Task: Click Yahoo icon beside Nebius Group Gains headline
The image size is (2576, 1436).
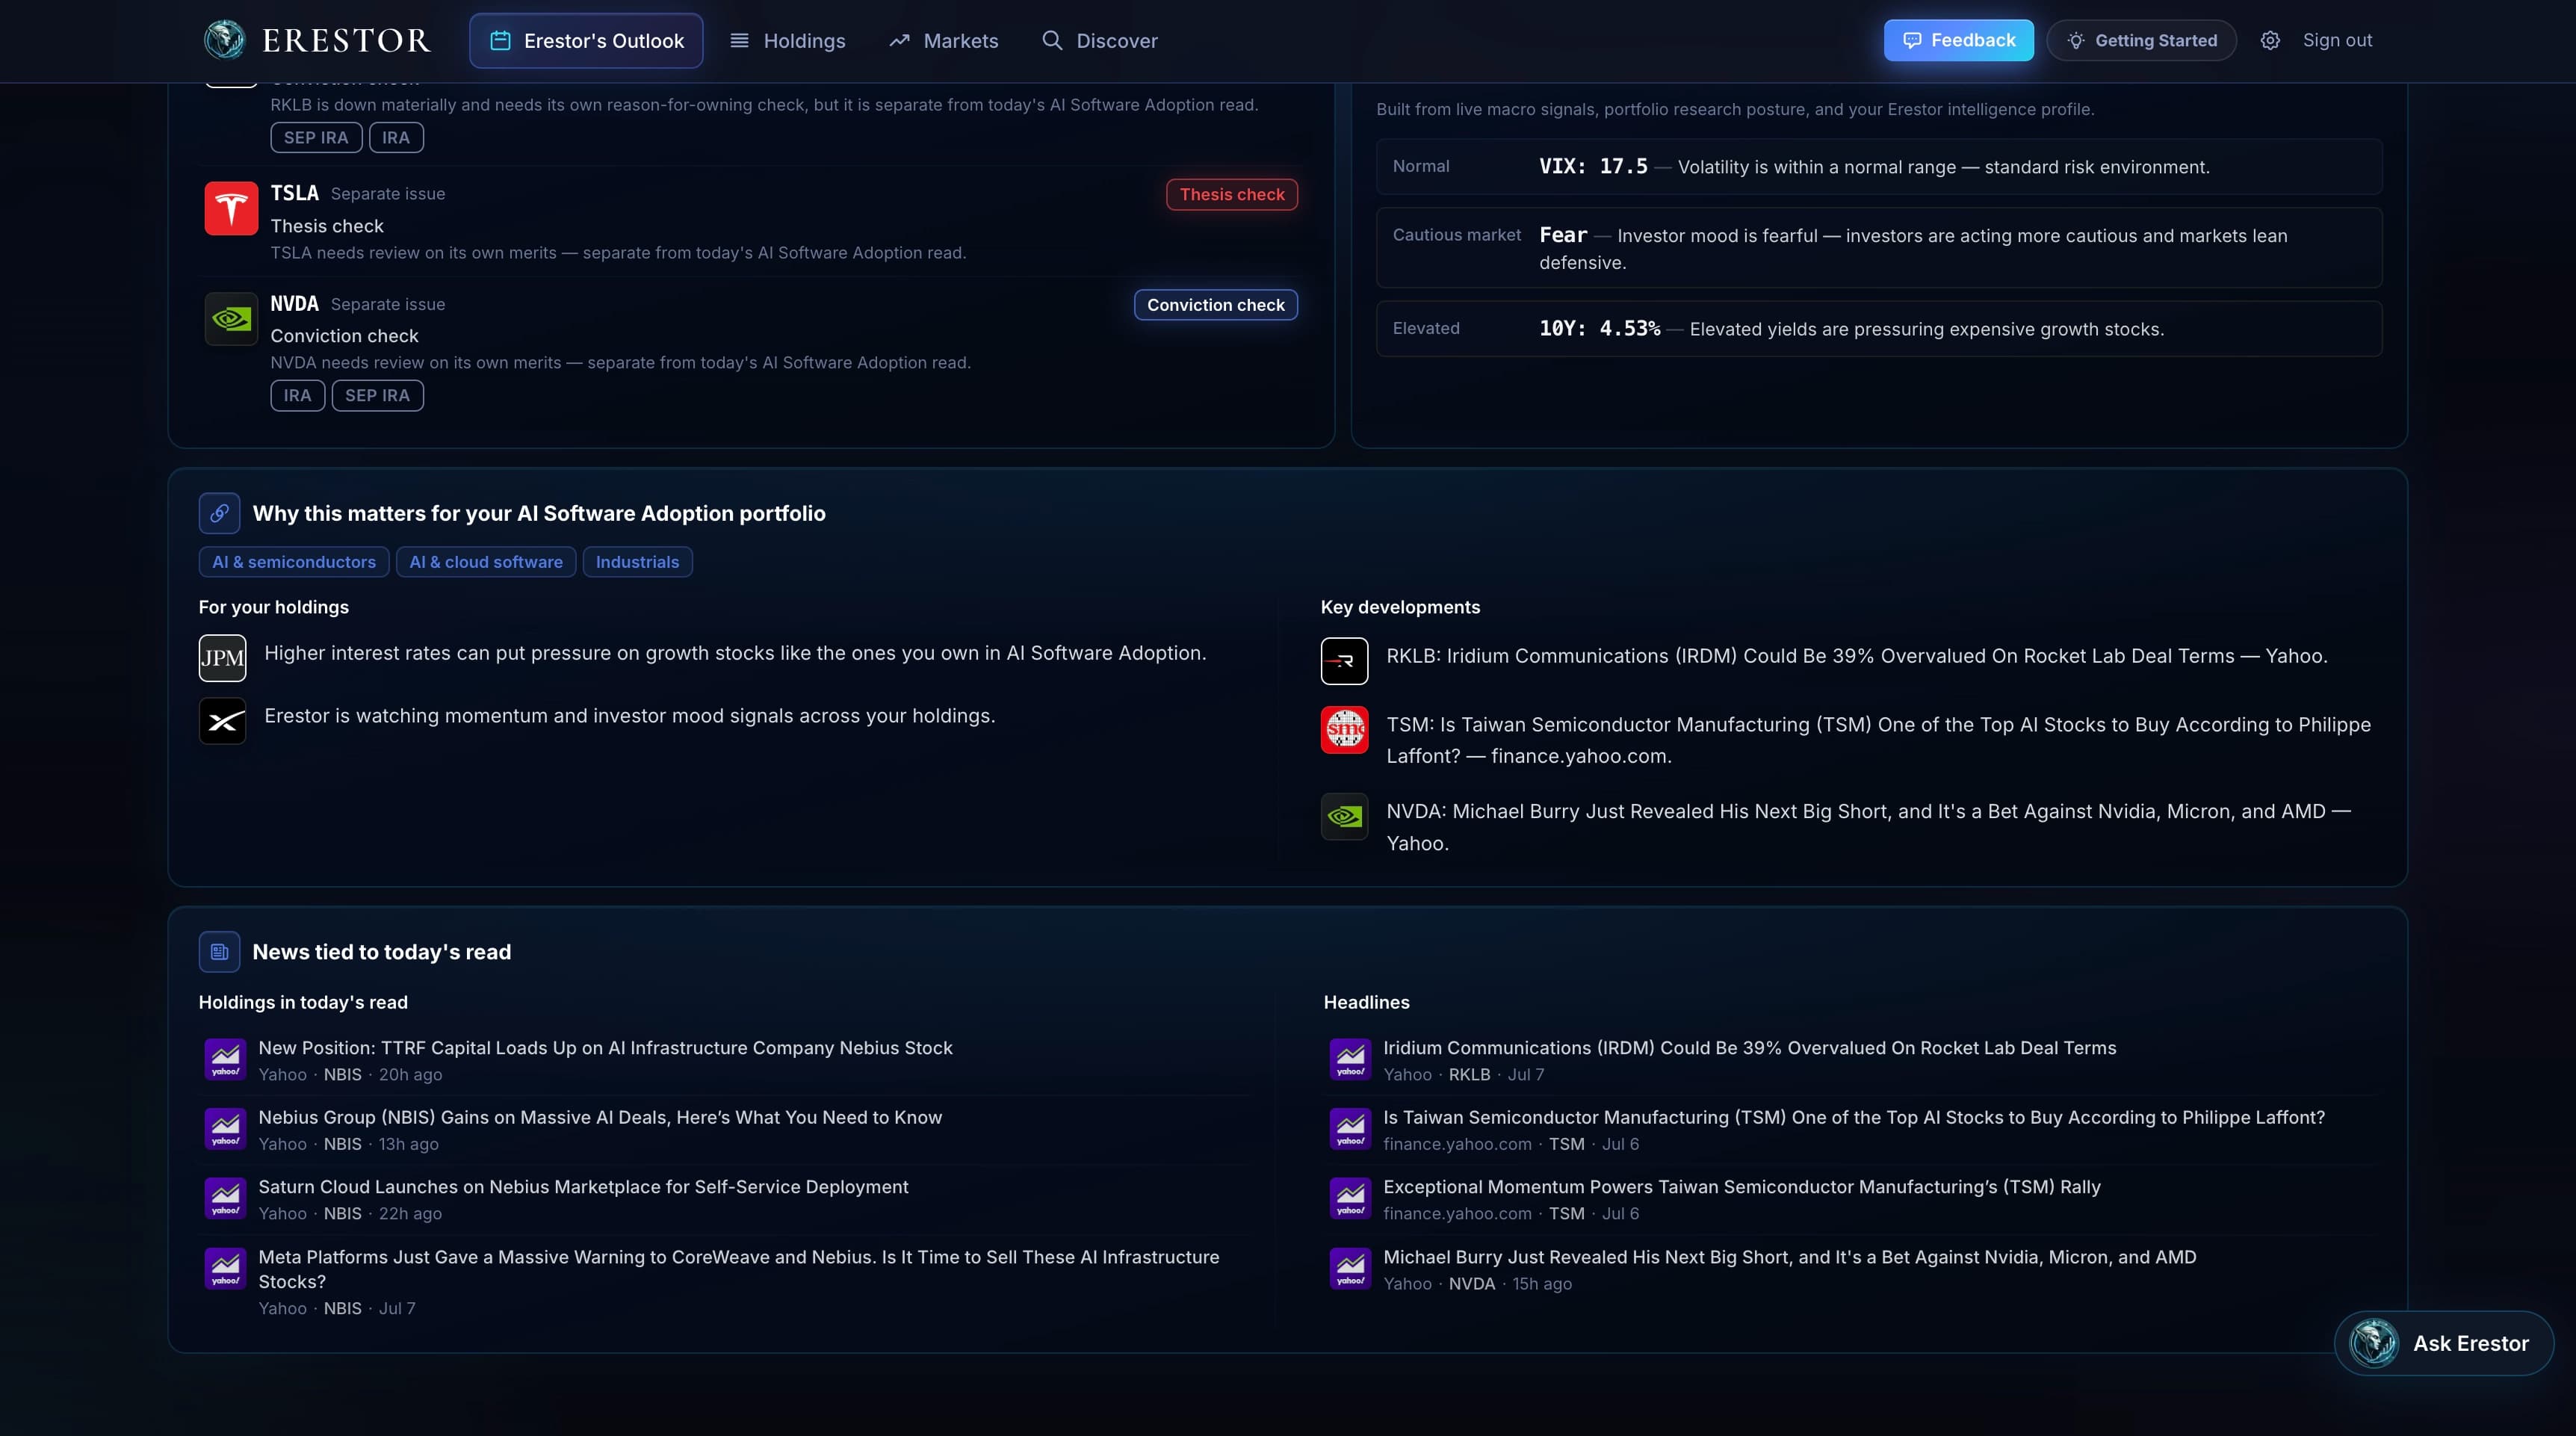Action: (225, 1128)
